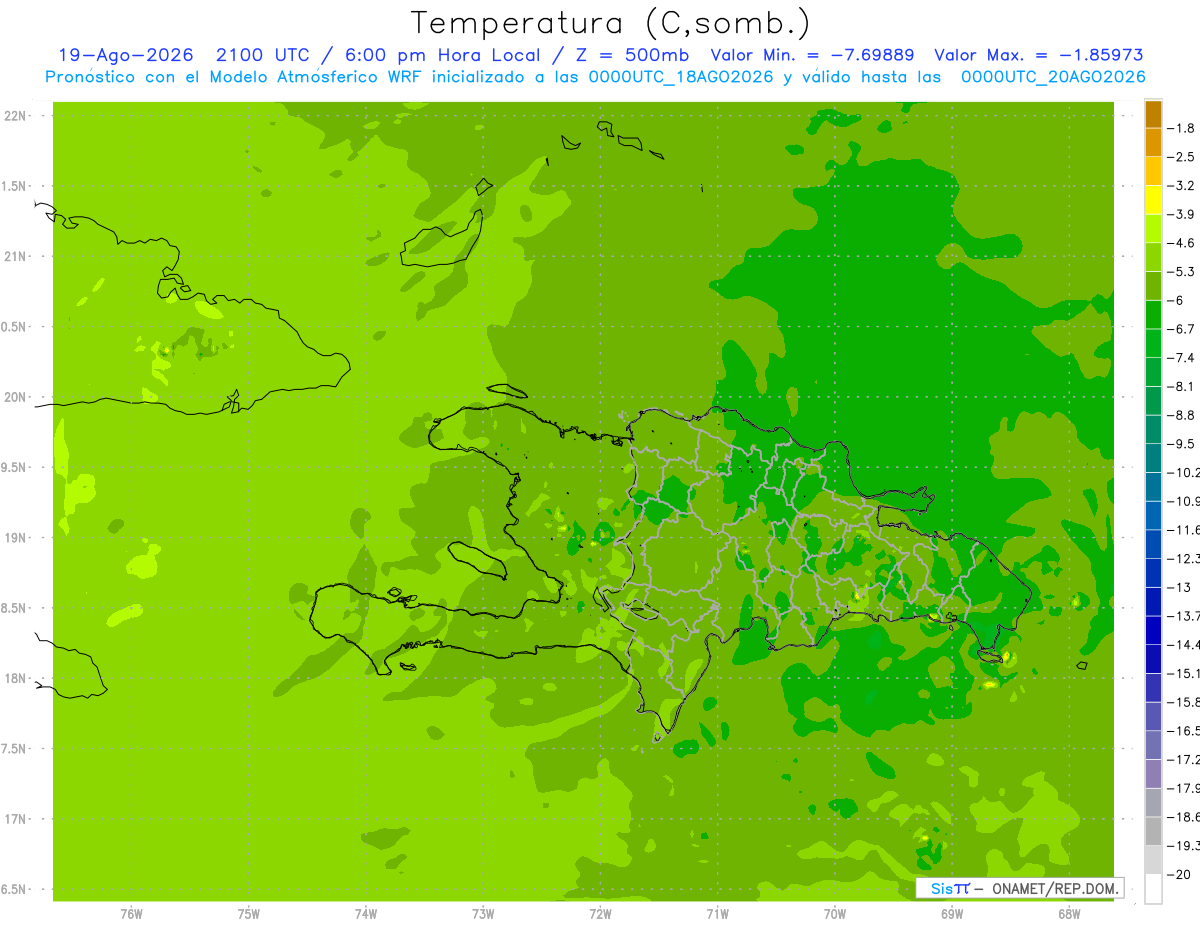Click the "73W" longitude label

click(x=483, y=914)
